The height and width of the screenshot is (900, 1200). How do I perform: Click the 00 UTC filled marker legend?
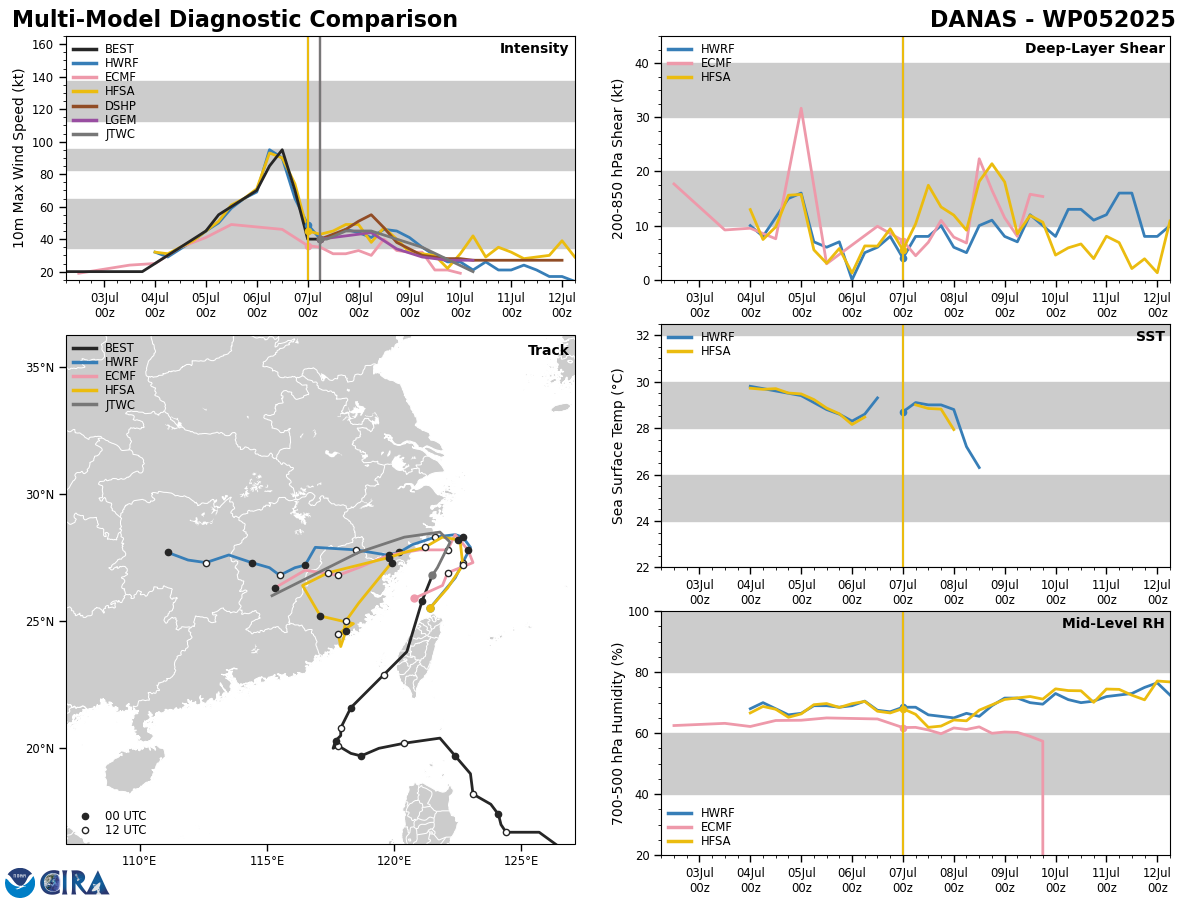[x=113, y=816]
